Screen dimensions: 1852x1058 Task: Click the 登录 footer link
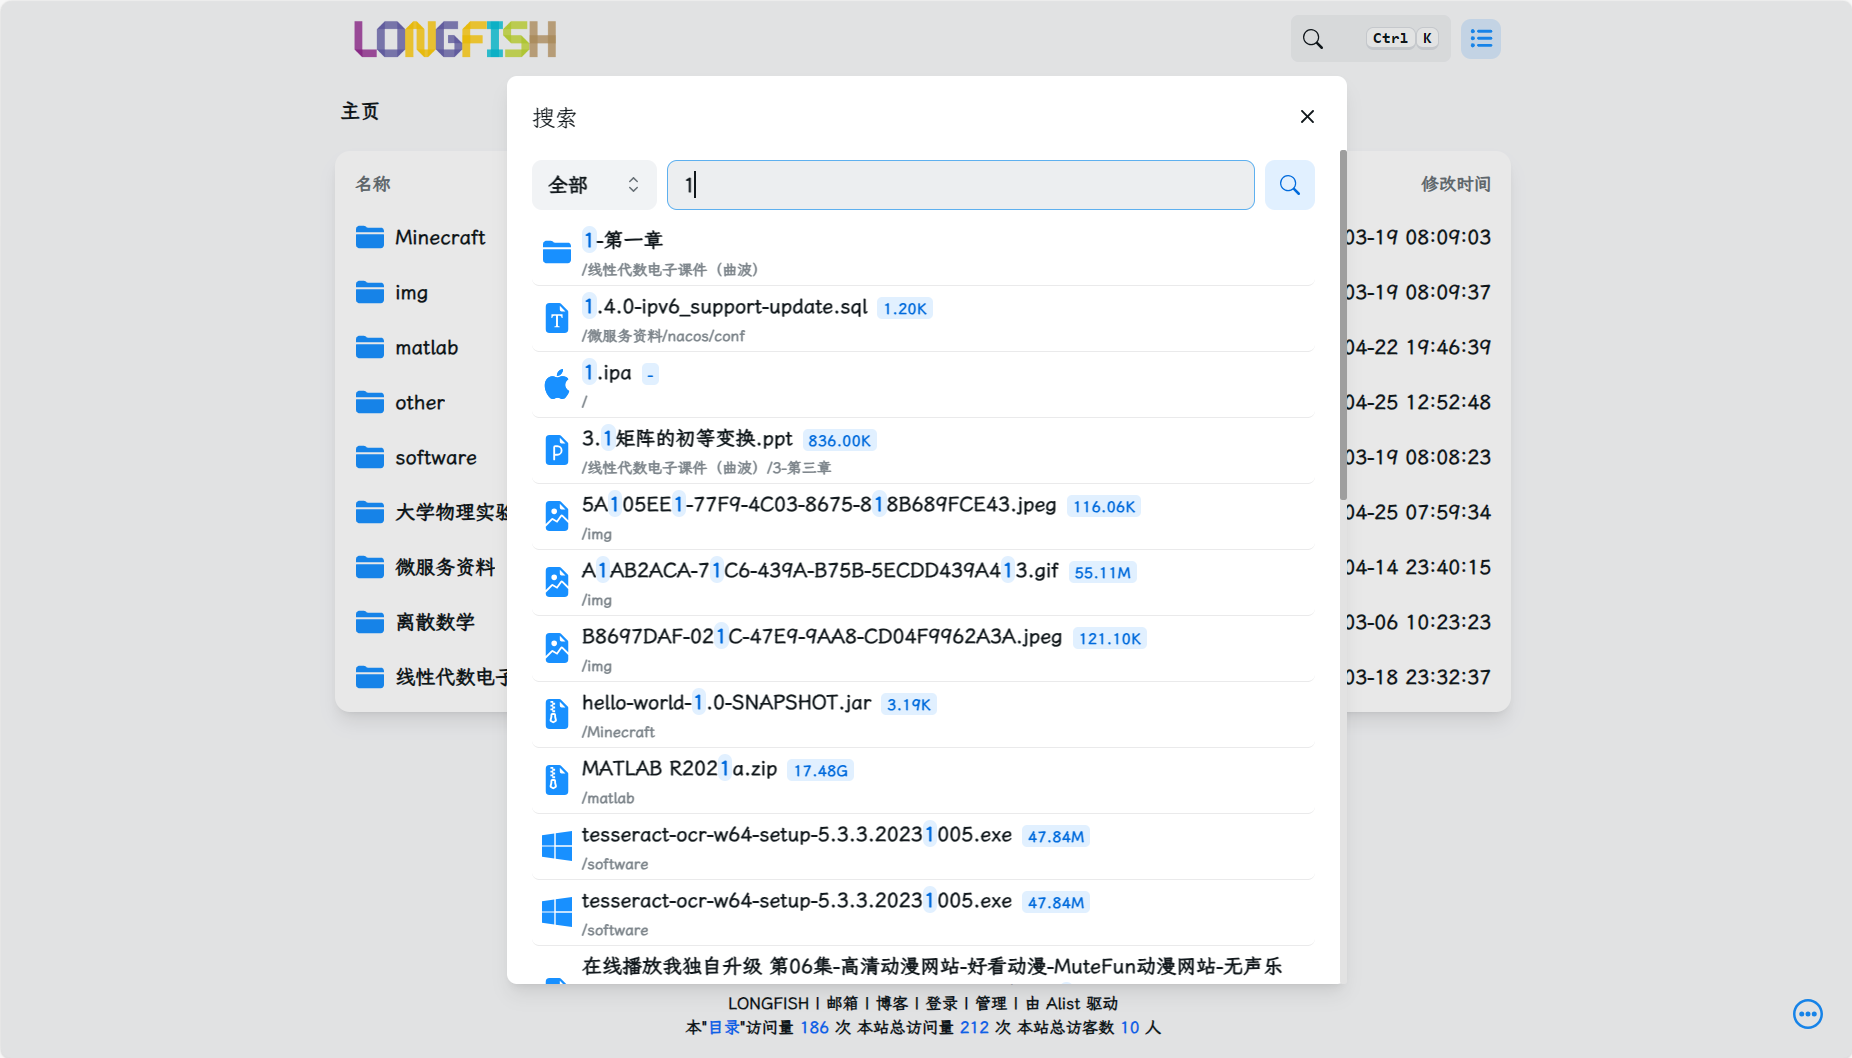point(941,1003)
